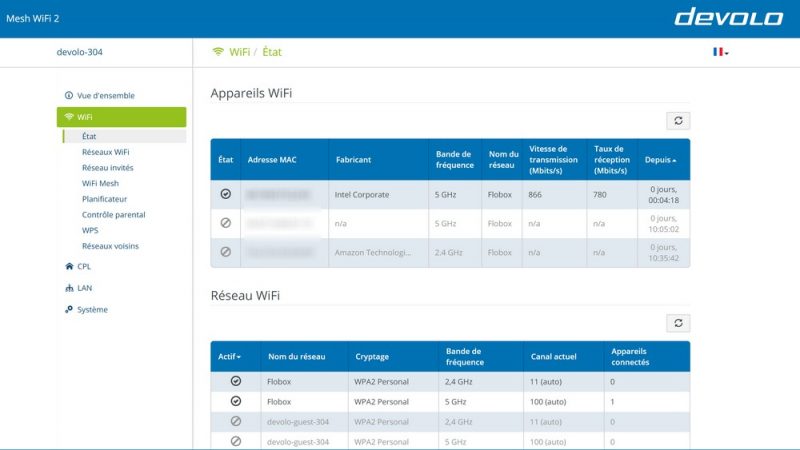Open Contrôle parental settings
800x450 pixels.
tap(113, 215)
